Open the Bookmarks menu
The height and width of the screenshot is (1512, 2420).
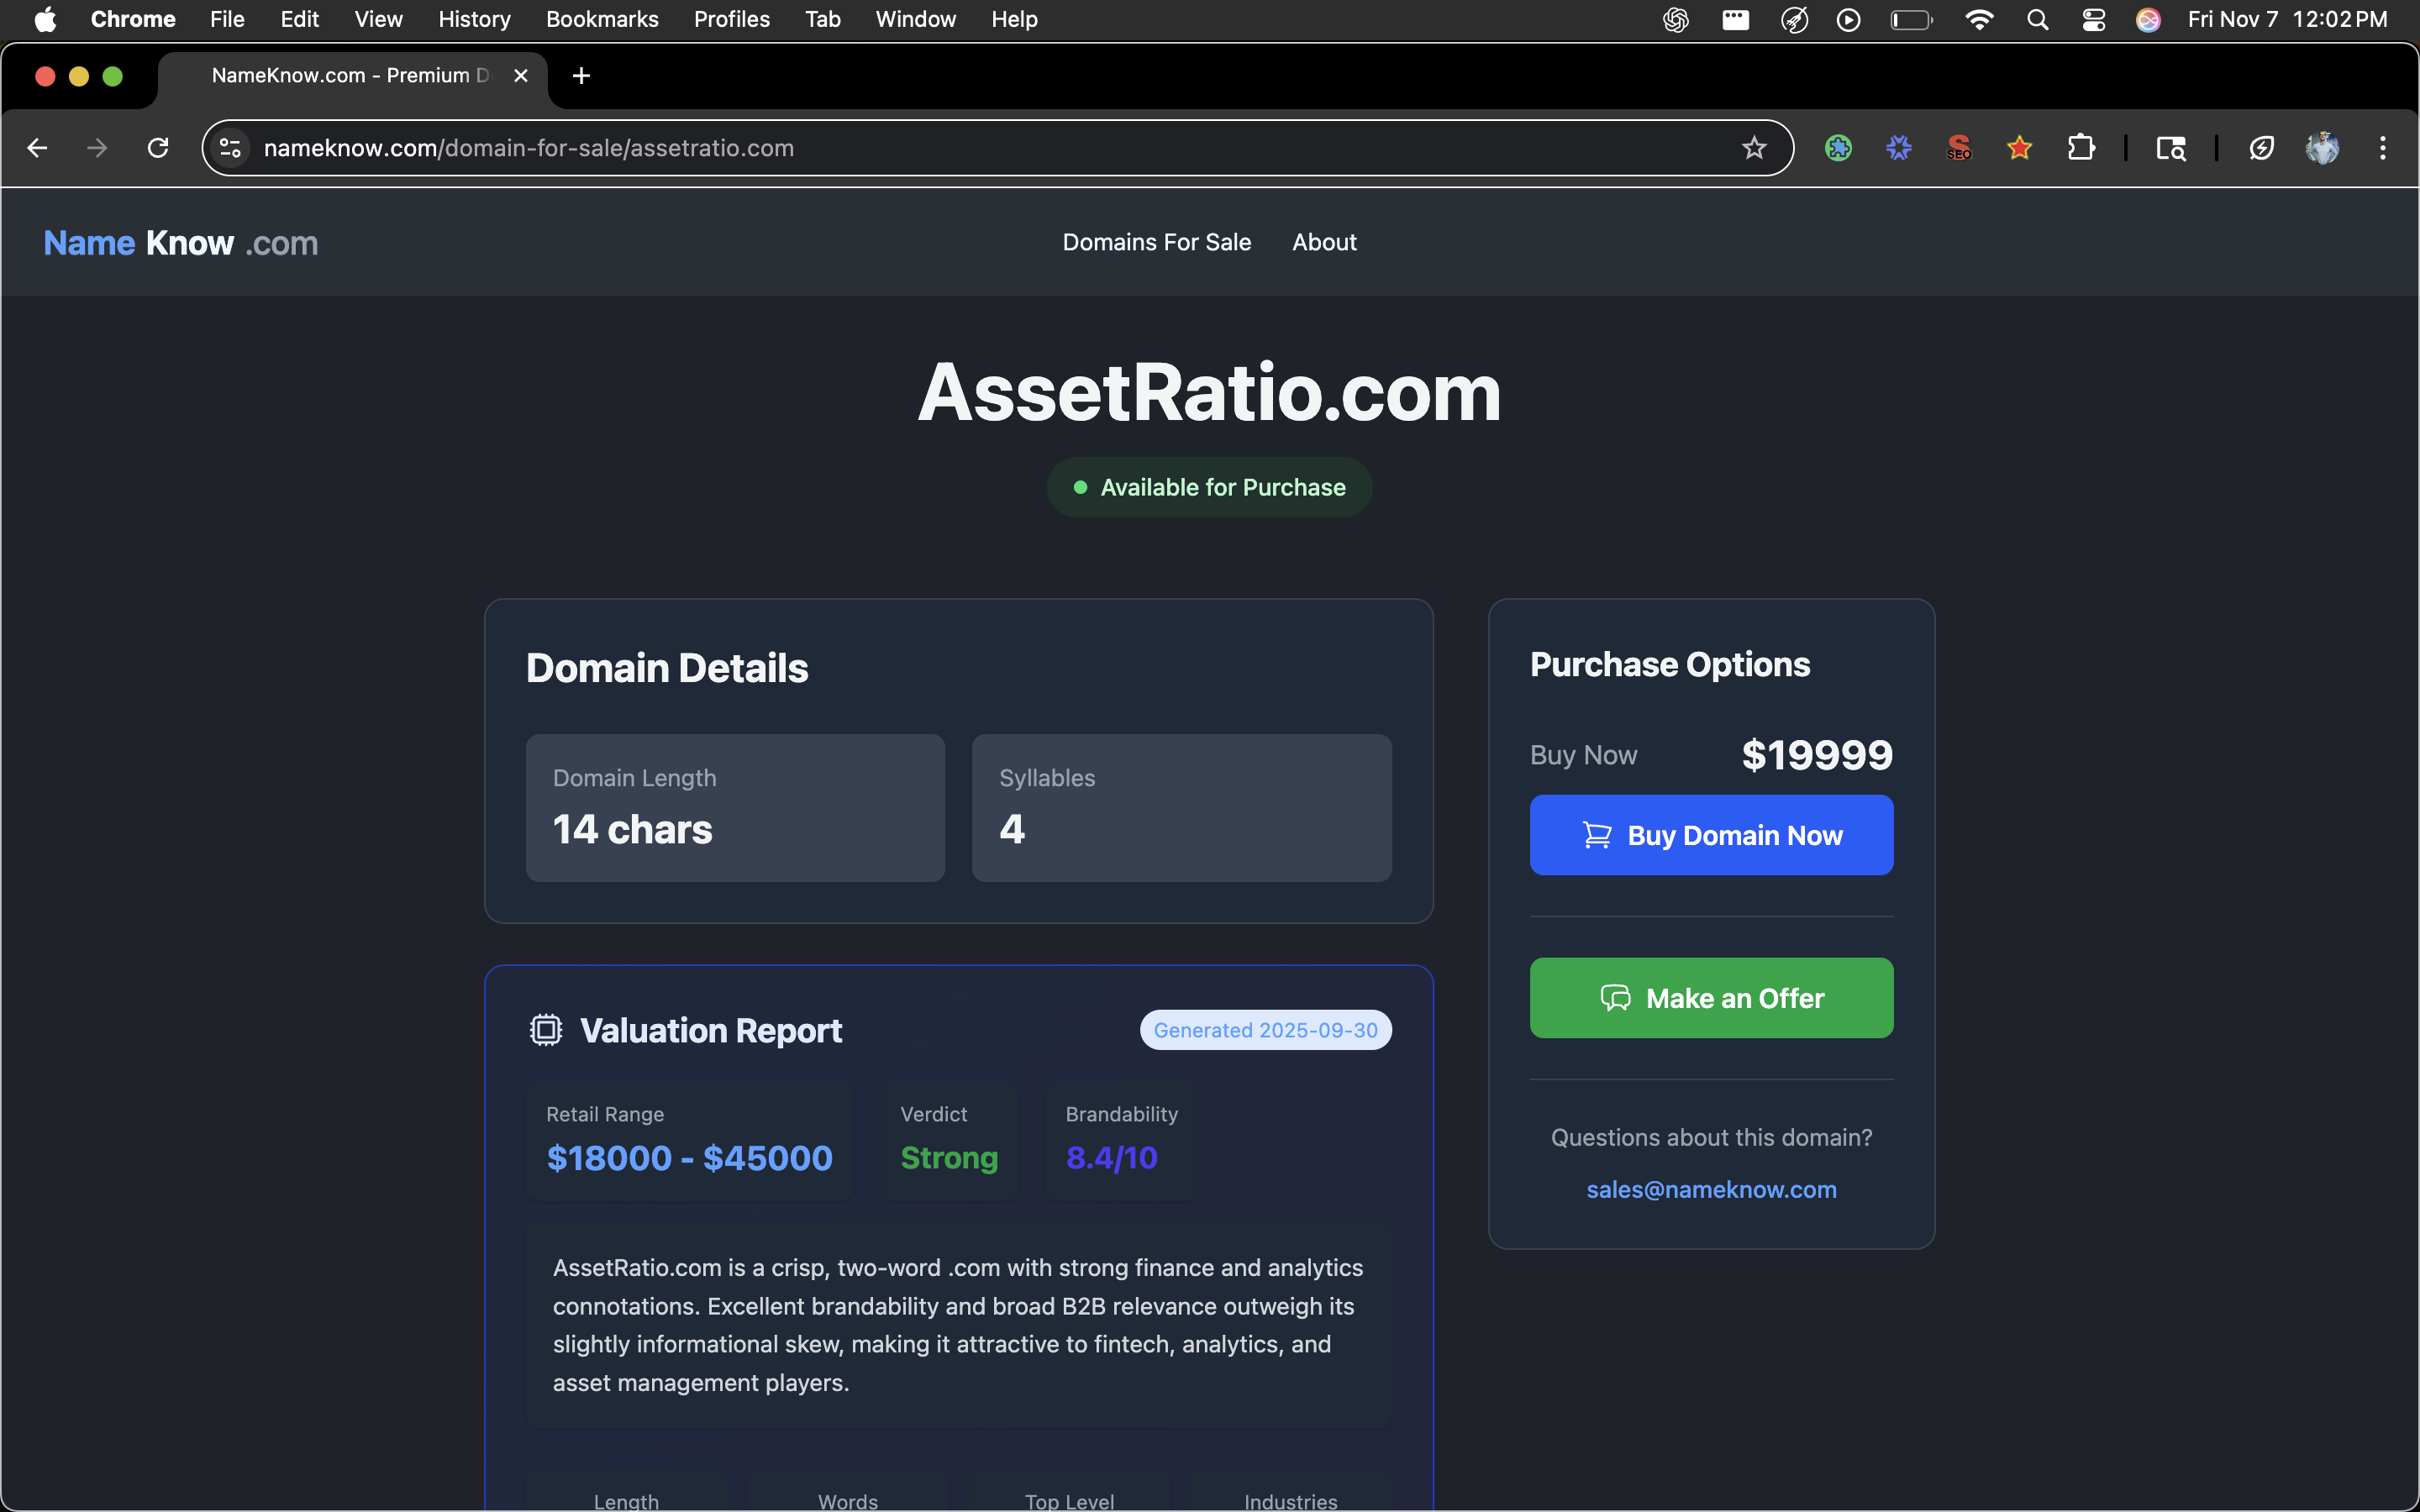click(x=602, y=19)
